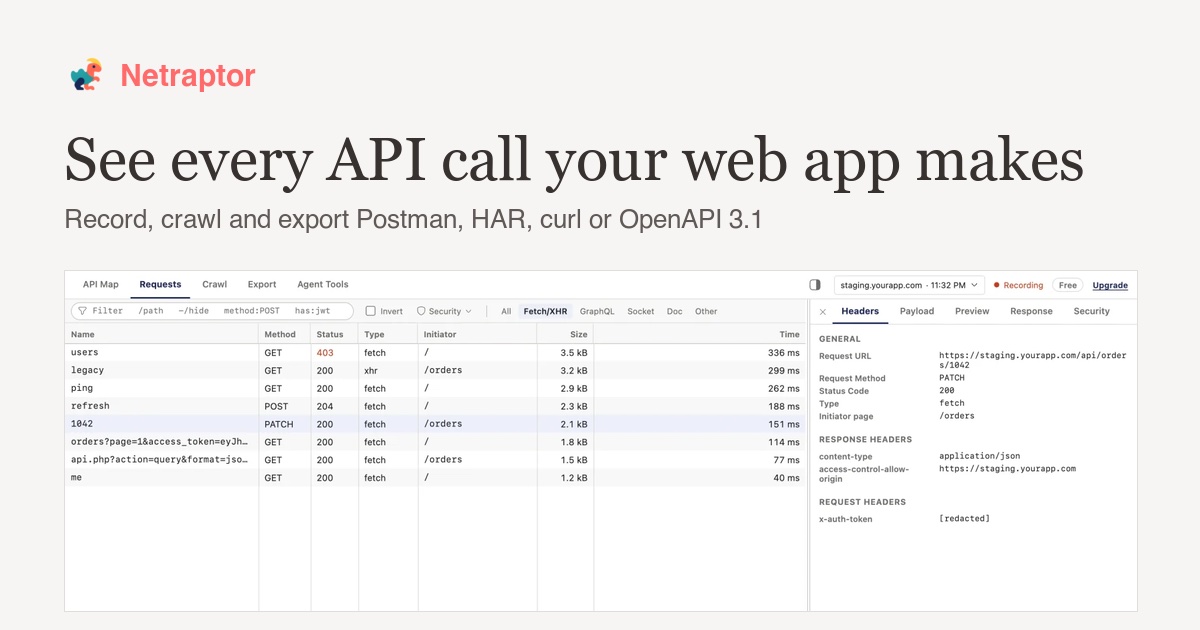Select the Headers detail tab

[860, 311]
